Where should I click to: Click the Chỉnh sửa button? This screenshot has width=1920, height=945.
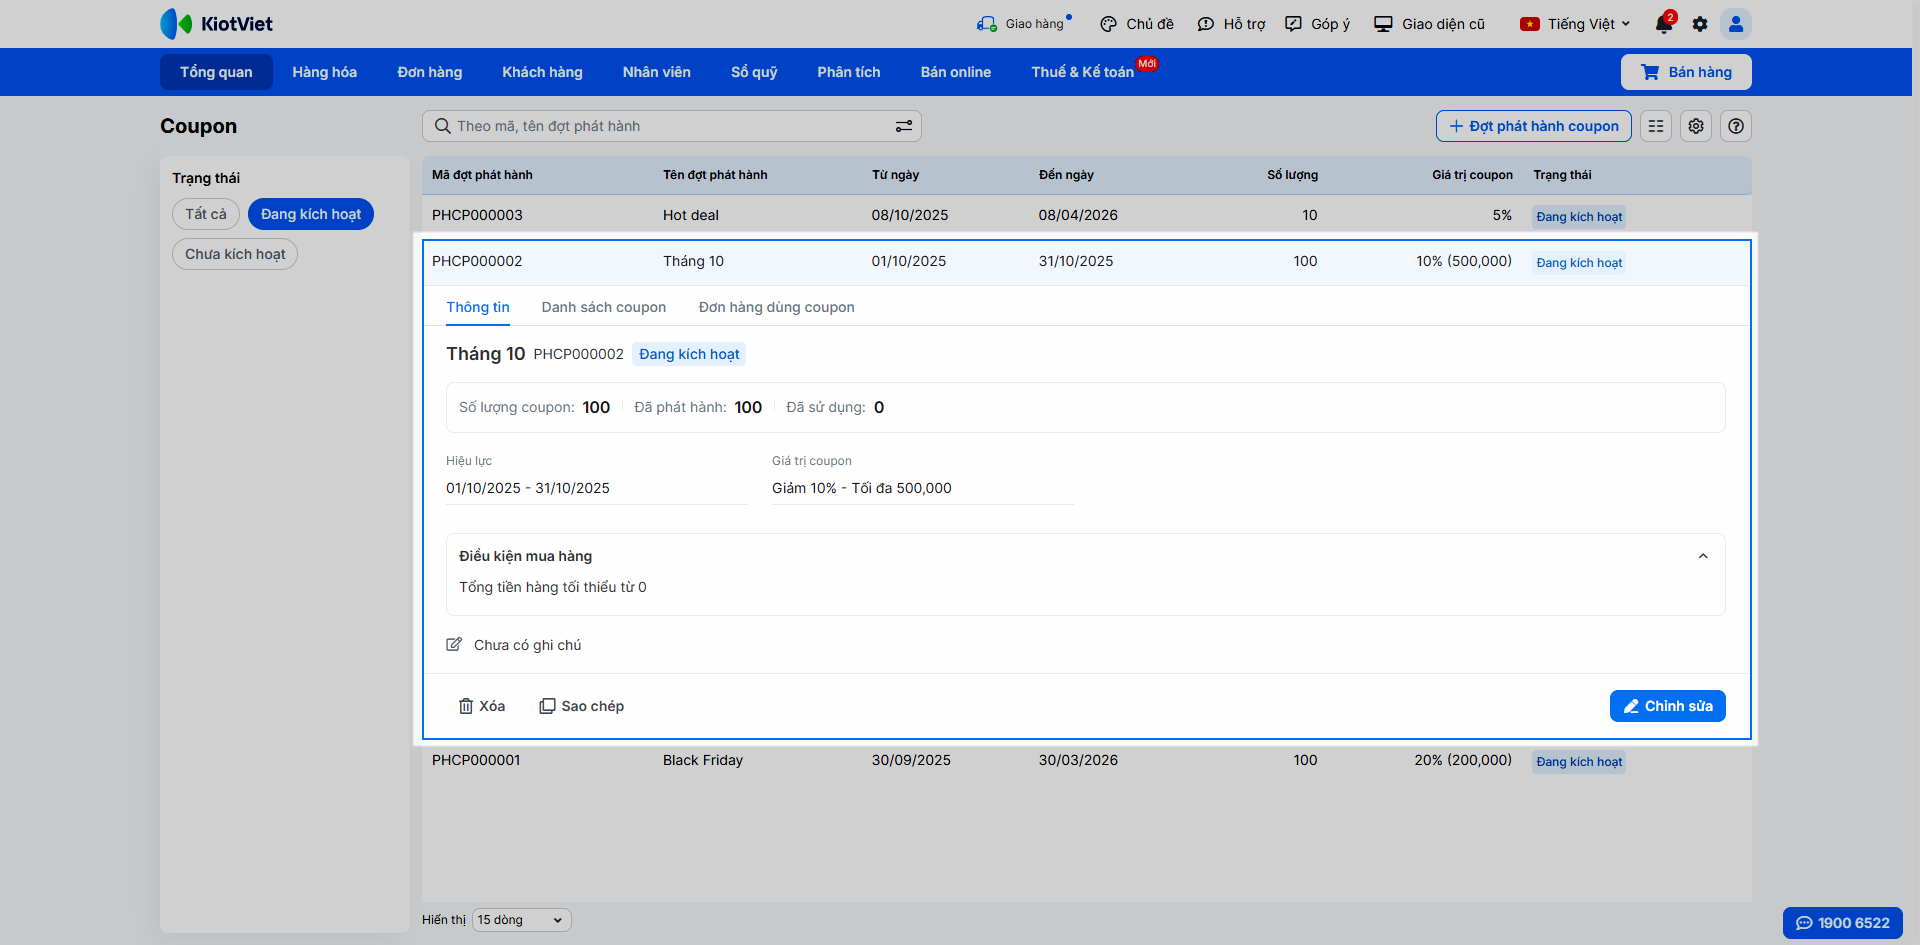tap(1667, 706)
